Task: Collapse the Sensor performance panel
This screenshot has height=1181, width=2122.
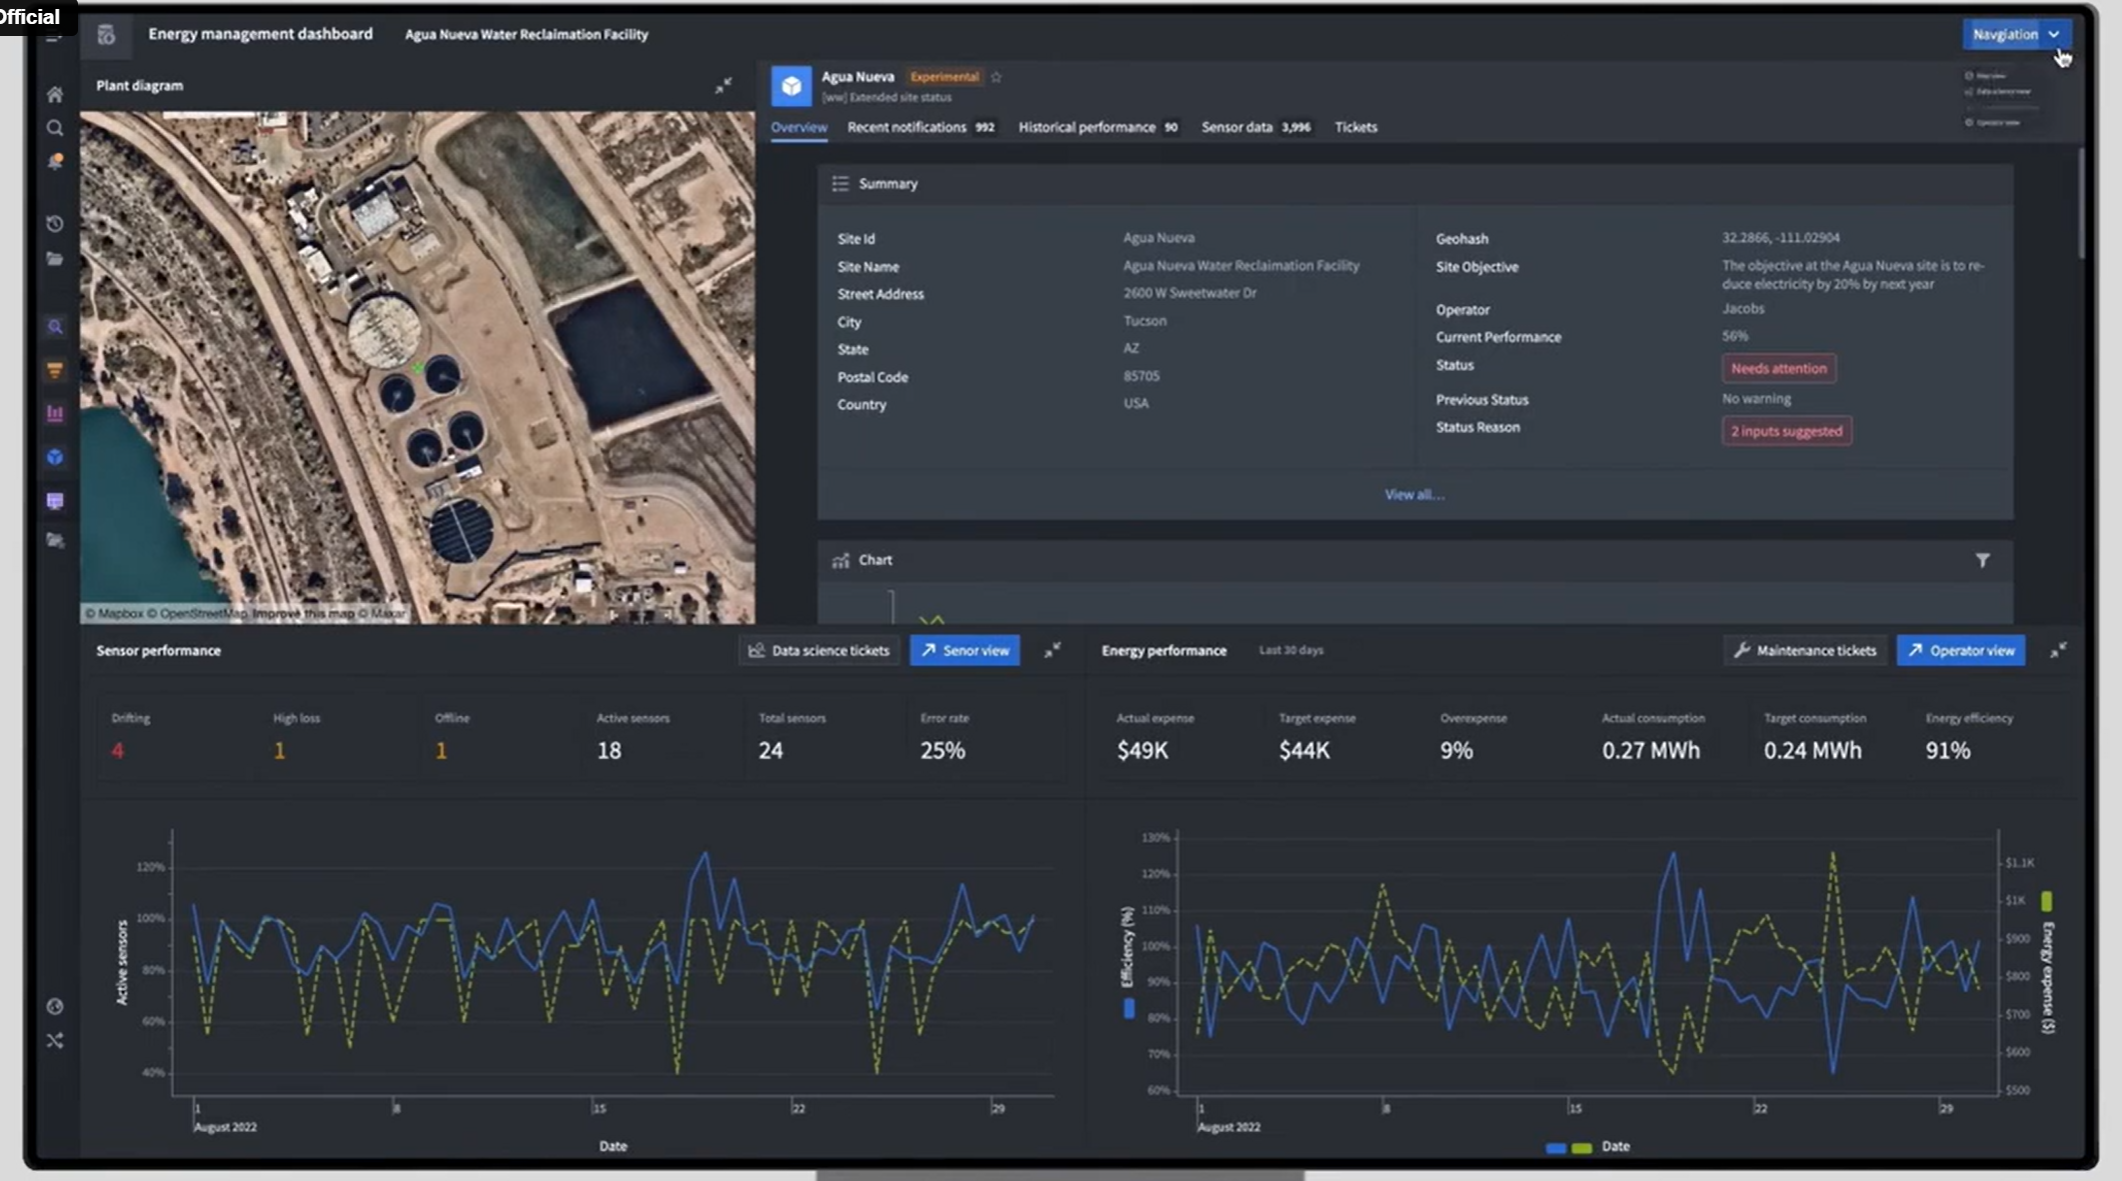Action: pos(1052,651)
